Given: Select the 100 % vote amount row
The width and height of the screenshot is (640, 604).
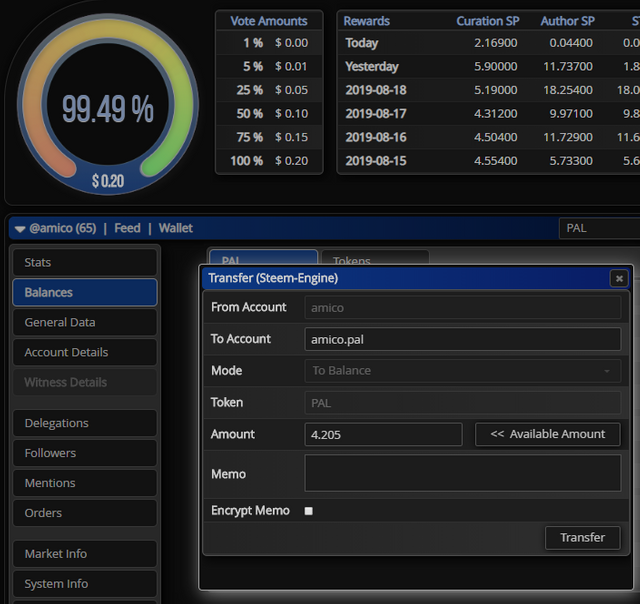Looking at the screenshot, I should [x=269, y=161].
